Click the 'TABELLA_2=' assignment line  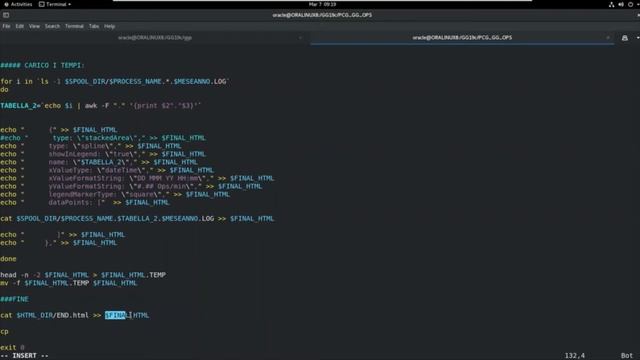pos(100,106)
